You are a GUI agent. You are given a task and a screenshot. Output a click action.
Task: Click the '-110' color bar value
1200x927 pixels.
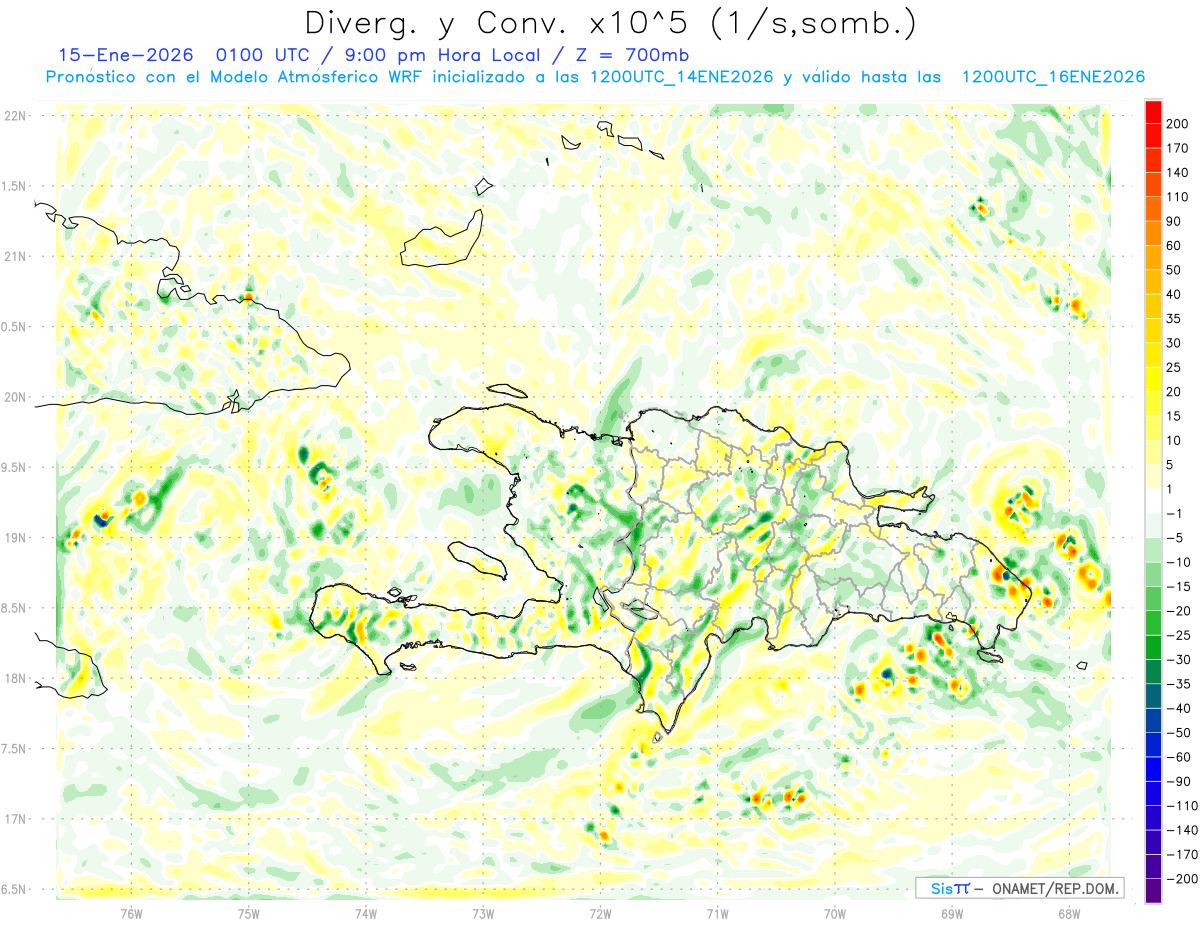[1182, 806]
